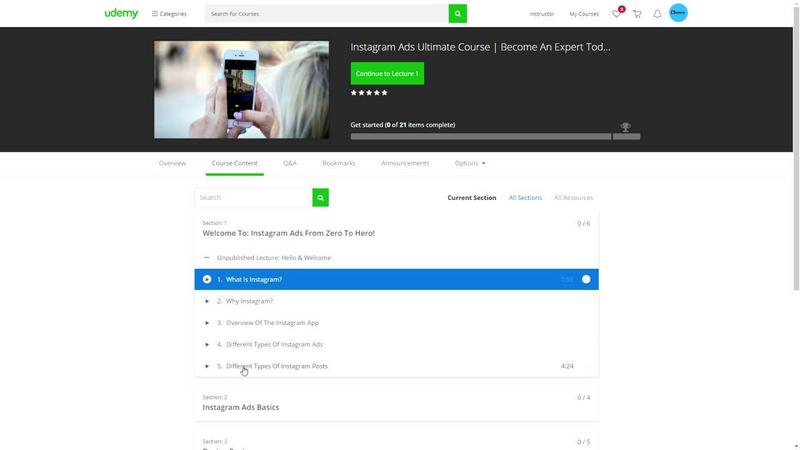Open lecture 2 Why Instagram?

click(x=249, y=301)
